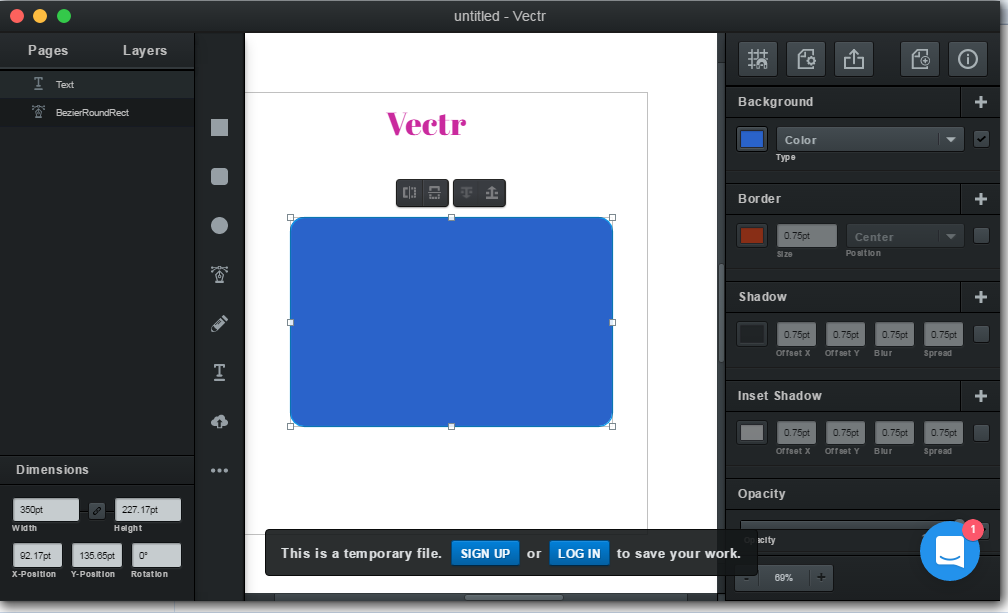Screen dimensions: 1008x613
Task: Zoom out with the minus button
Action: pos(746,577)
